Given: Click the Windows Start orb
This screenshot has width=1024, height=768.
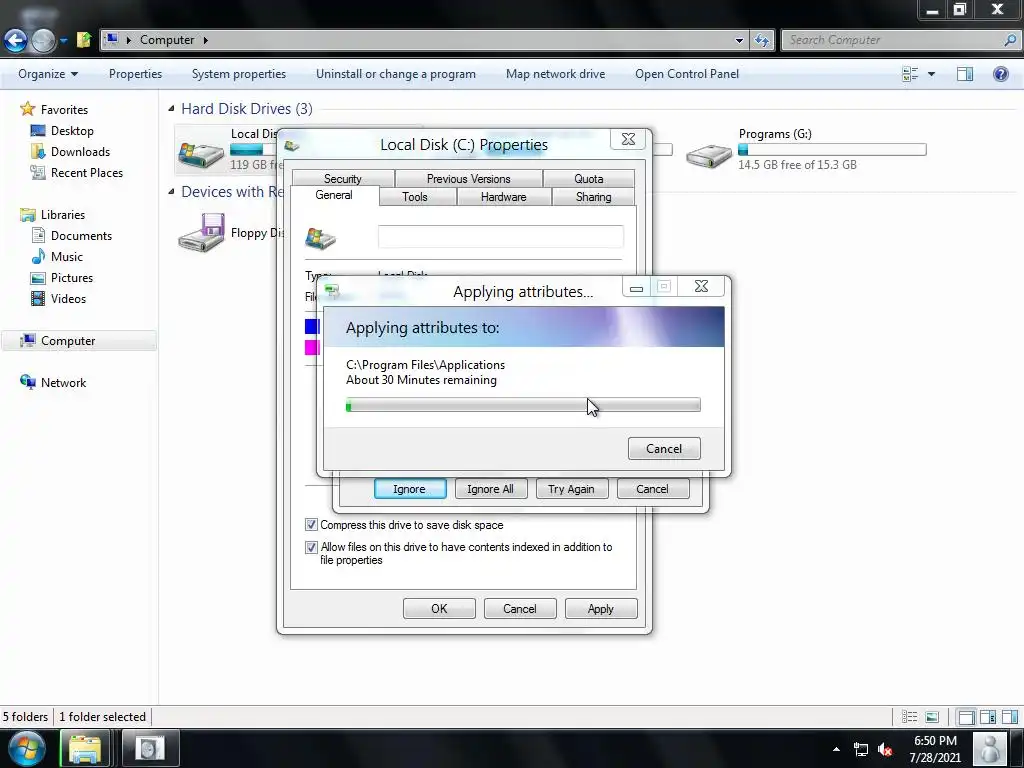Looking at the screenshot, I should point(27,748).
